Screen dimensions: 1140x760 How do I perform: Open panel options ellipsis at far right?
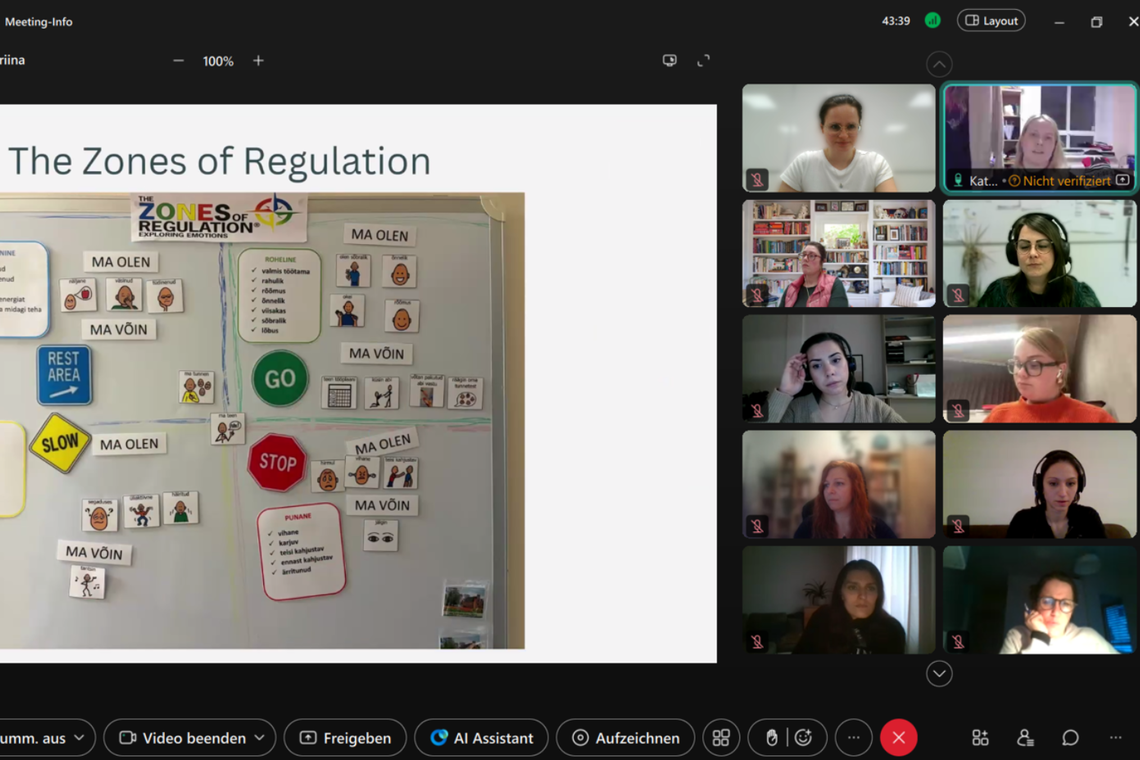1116,738
